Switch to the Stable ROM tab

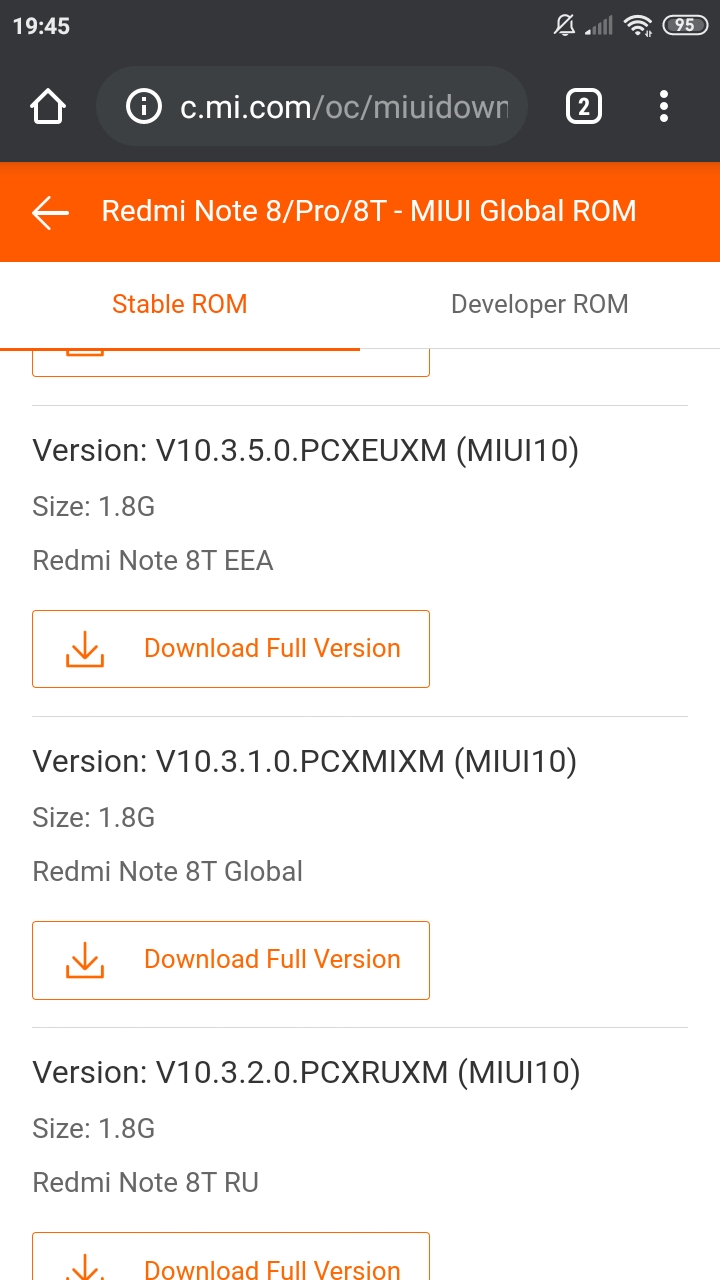pyautogui.click(x=180, y=304)
